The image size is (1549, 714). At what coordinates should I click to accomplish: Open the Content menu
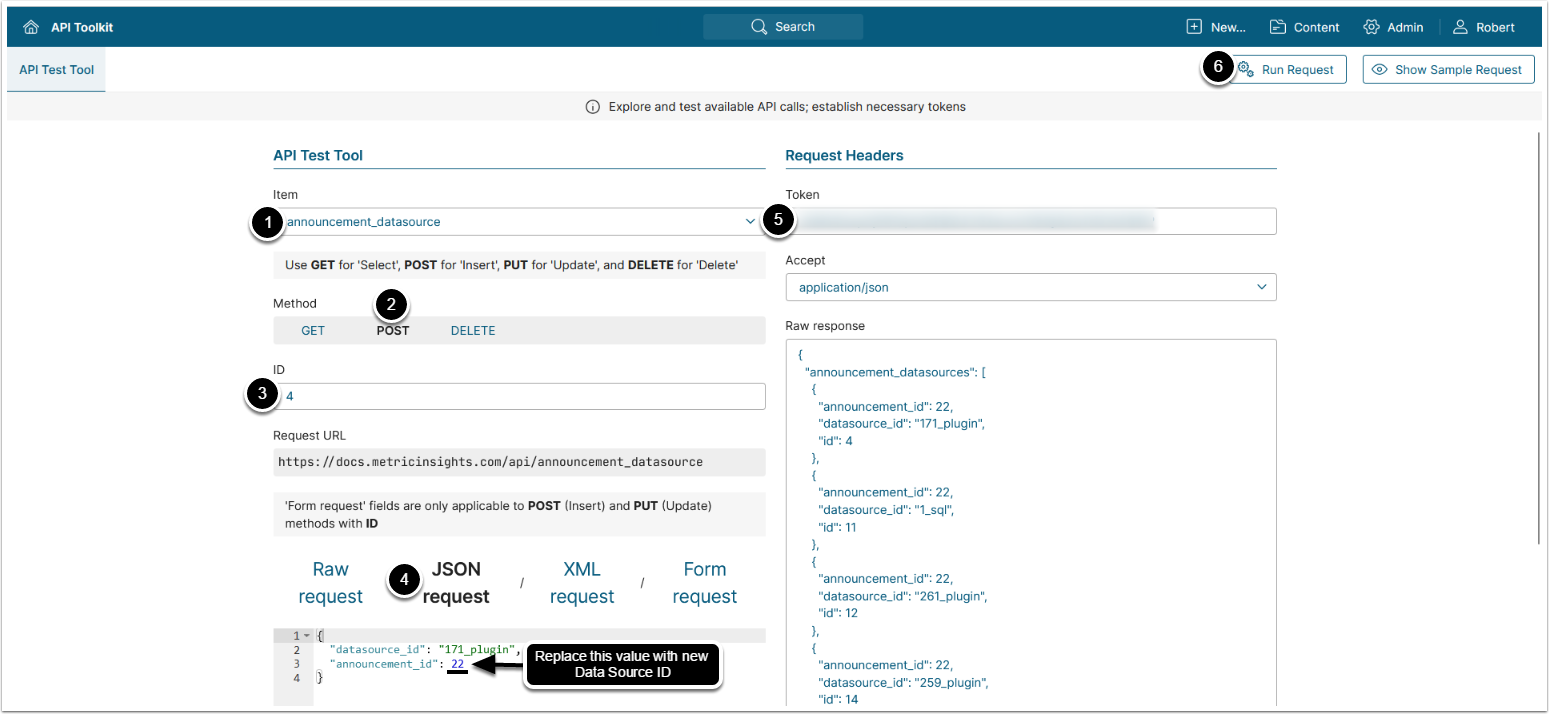click(1305, 27)
